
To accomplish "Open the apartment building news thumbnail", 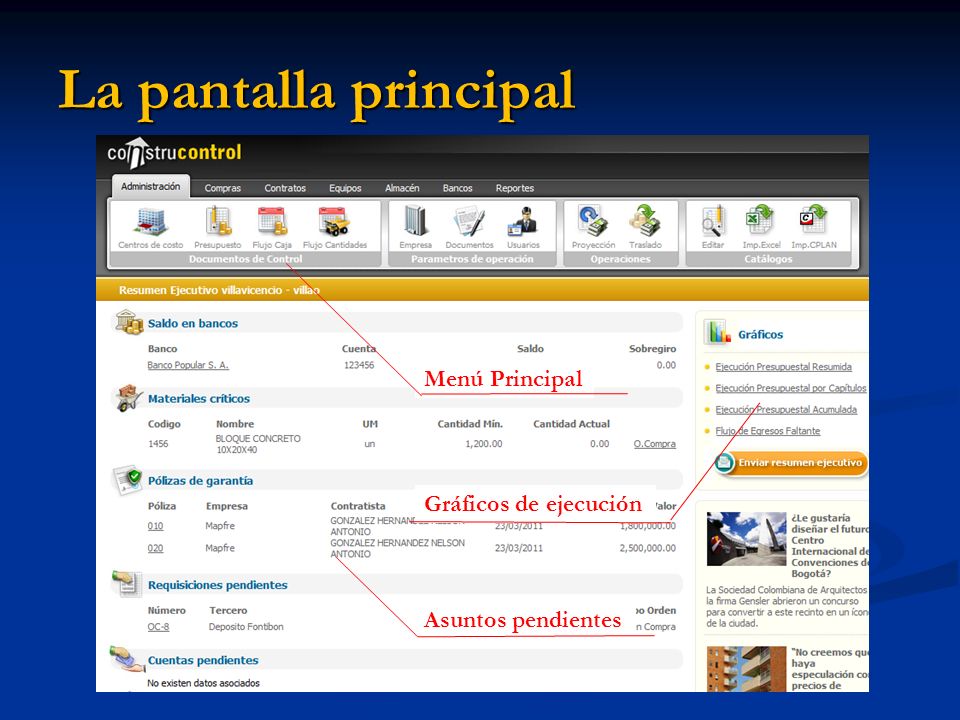I will 746,669.
